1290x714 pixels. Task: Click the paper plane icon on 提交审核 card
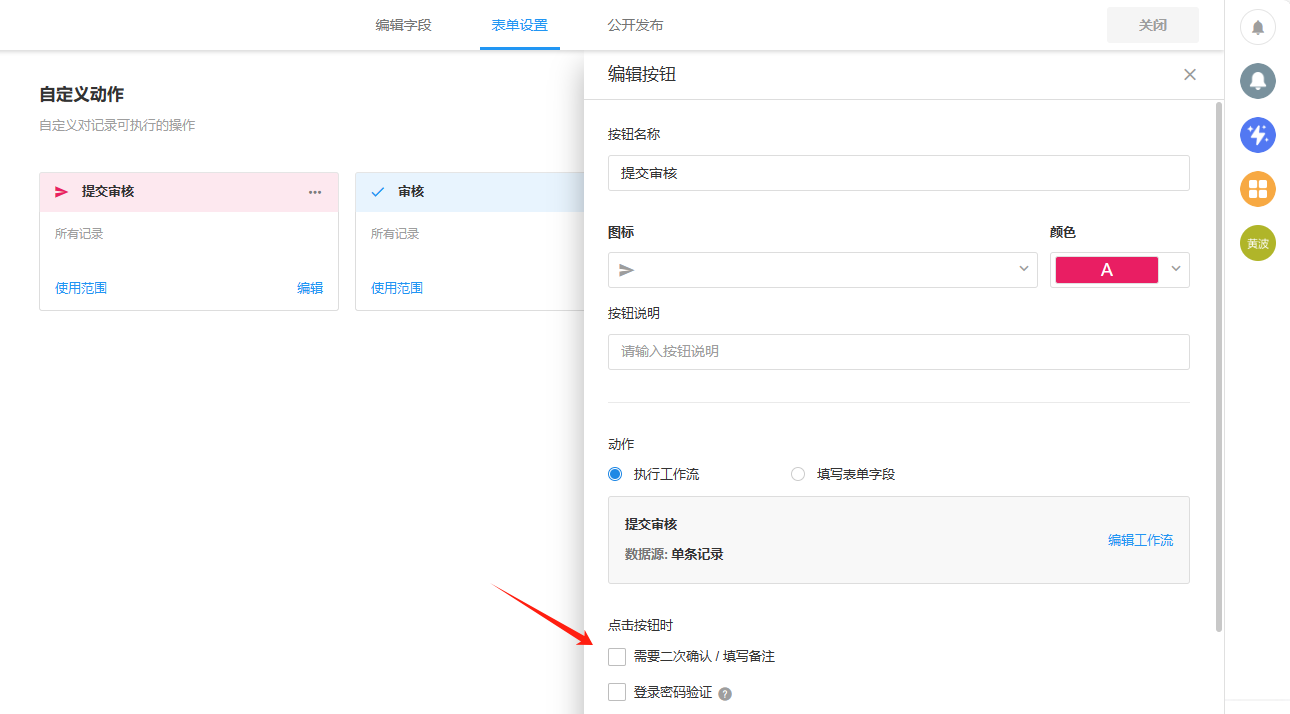click(x=62, y=192)
